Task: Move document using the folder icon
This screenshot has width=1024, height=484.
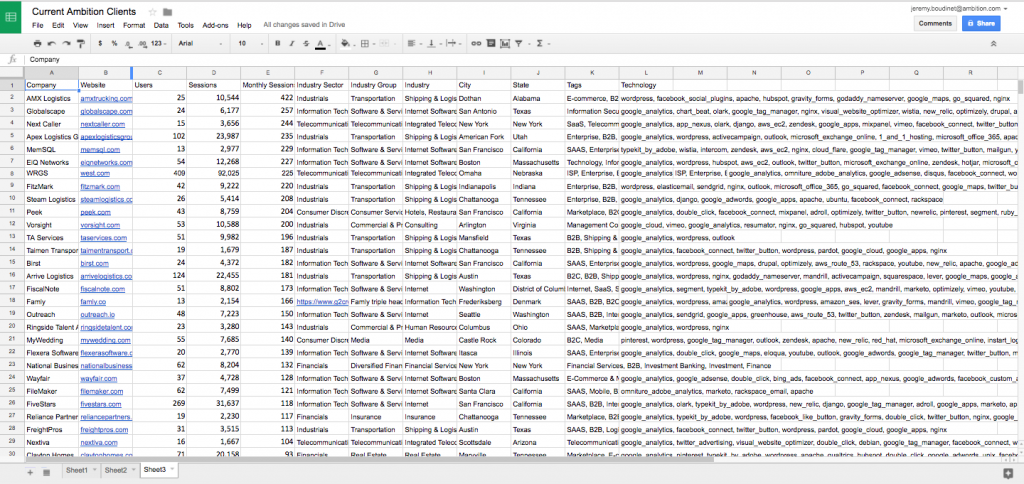Action: tap(168, 12)
